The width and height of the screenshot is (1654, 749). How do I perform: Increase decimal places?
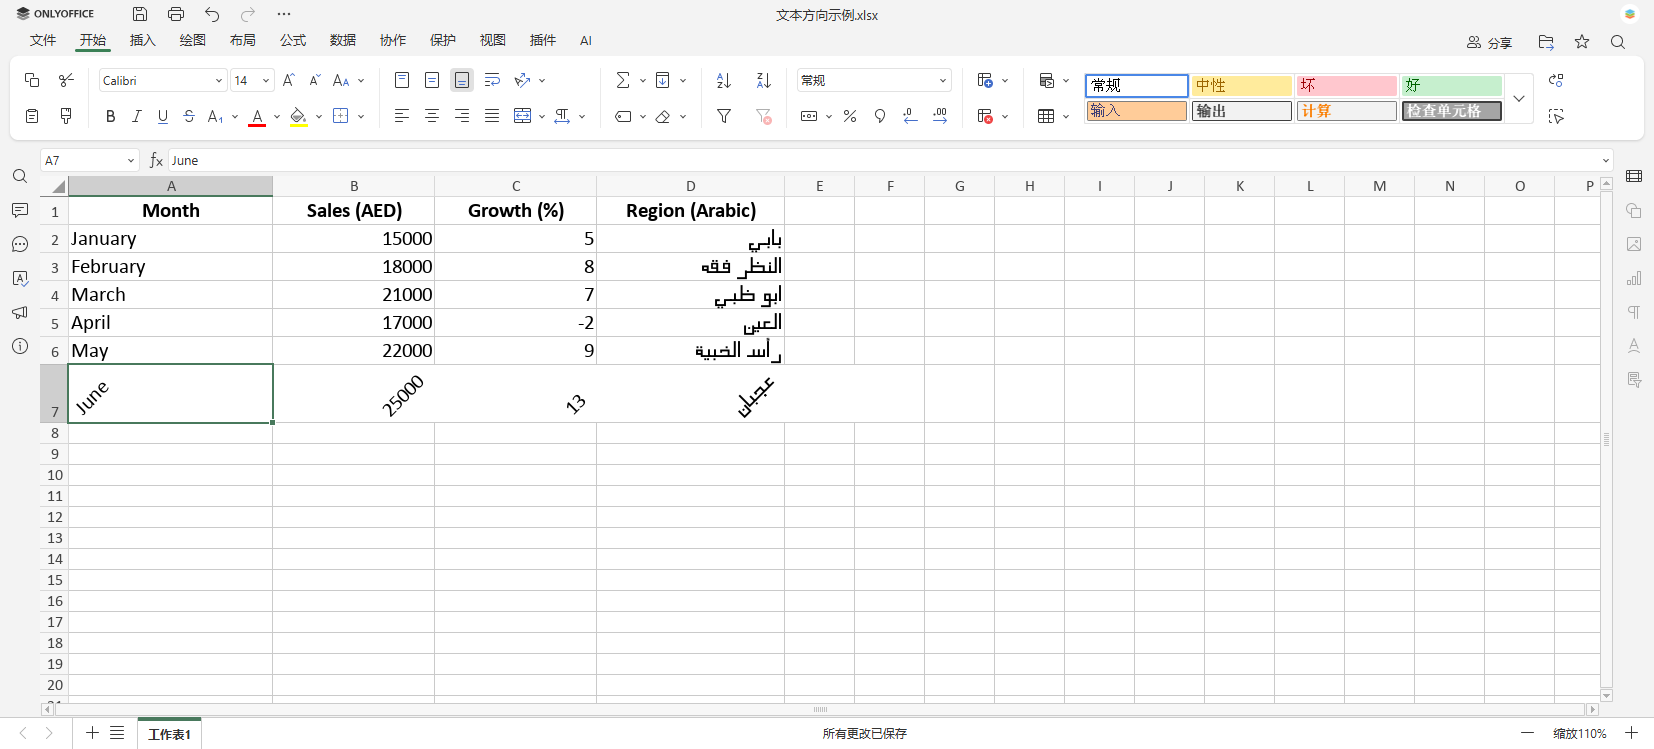[940, 116]
